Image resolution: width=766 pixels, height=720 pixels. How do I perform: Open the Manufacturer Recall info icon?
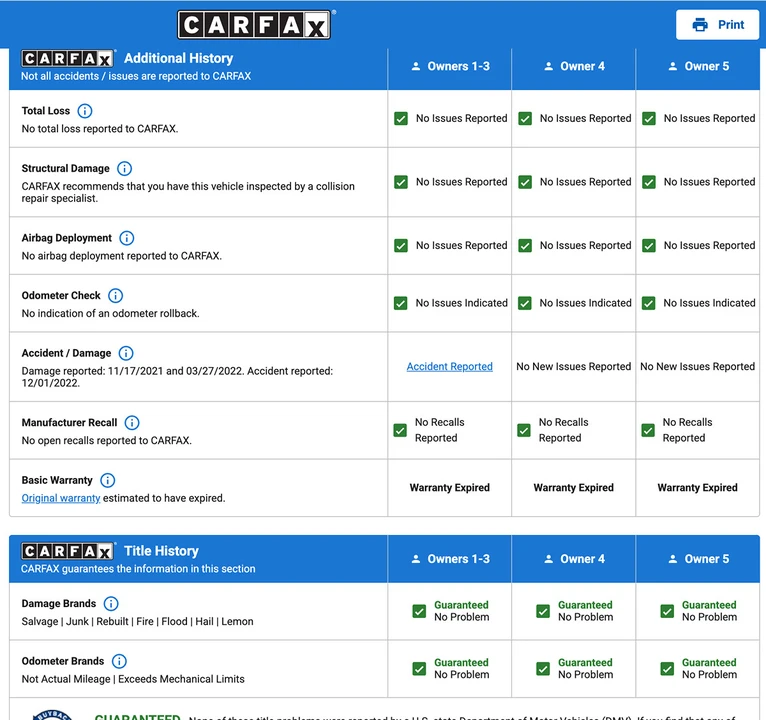pyautogui.click(x=132, y=423)
